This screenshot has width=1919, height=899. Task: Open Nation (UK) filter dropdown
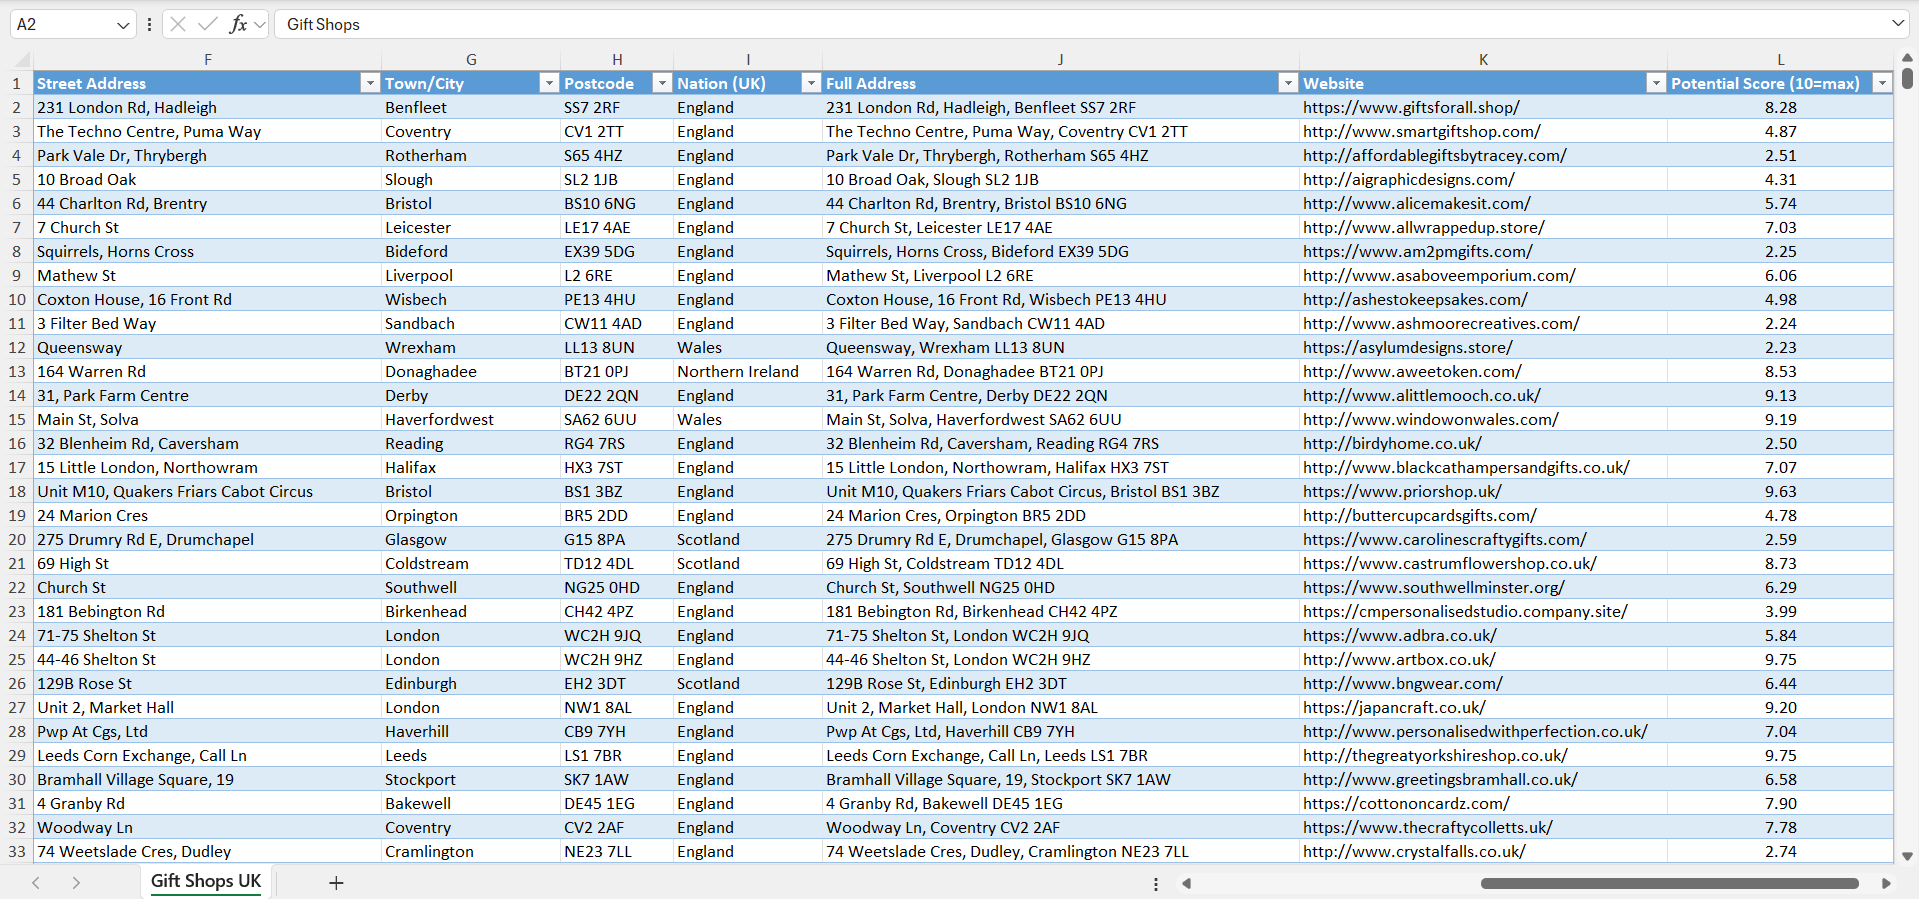tap(811, 83)
